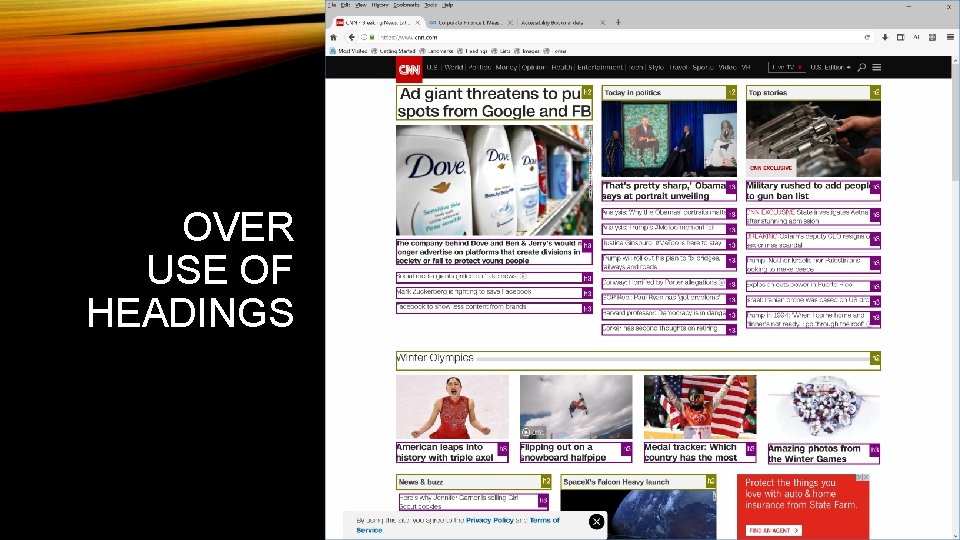Open the Bookmarks menu
The image size is (960, 540).
pos(406,5)
